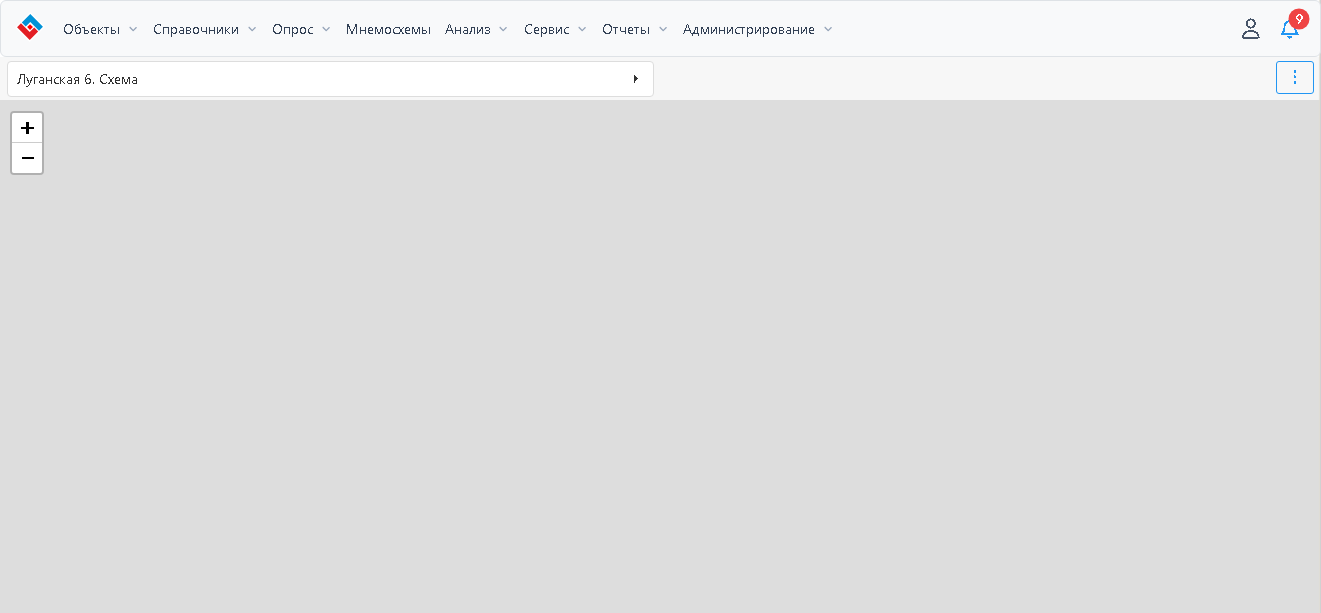Click the chevron next to Сервис
Screen dimensions: 1321x613
(582, 30)
